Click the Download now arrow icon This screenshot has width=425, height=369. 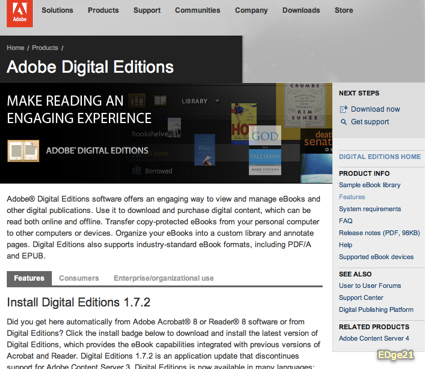(x=343, y=109)
